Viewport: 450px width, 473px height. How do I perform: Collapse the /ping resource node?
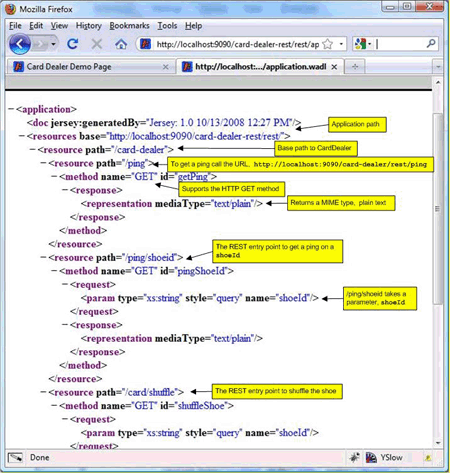(43, 163)
